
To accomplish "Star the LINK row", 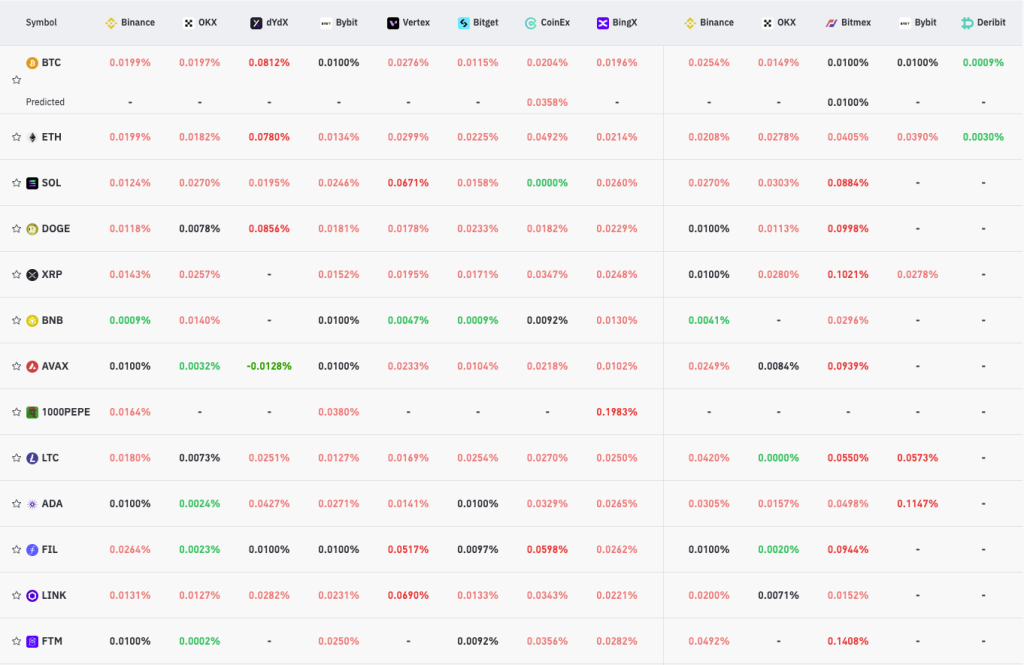I will (x=16, y=595).
